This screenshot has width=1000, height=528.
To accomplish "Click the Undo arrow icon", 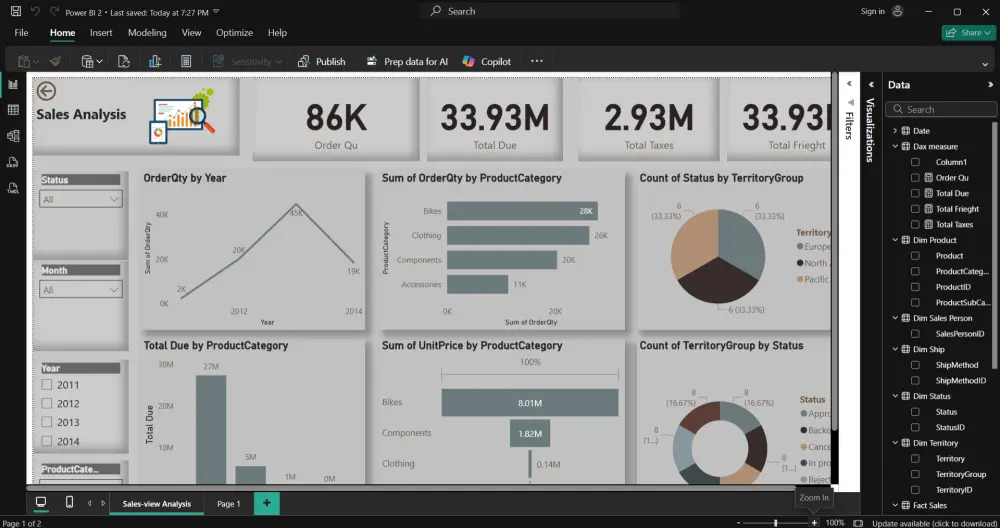I will (x=36, y=11).
